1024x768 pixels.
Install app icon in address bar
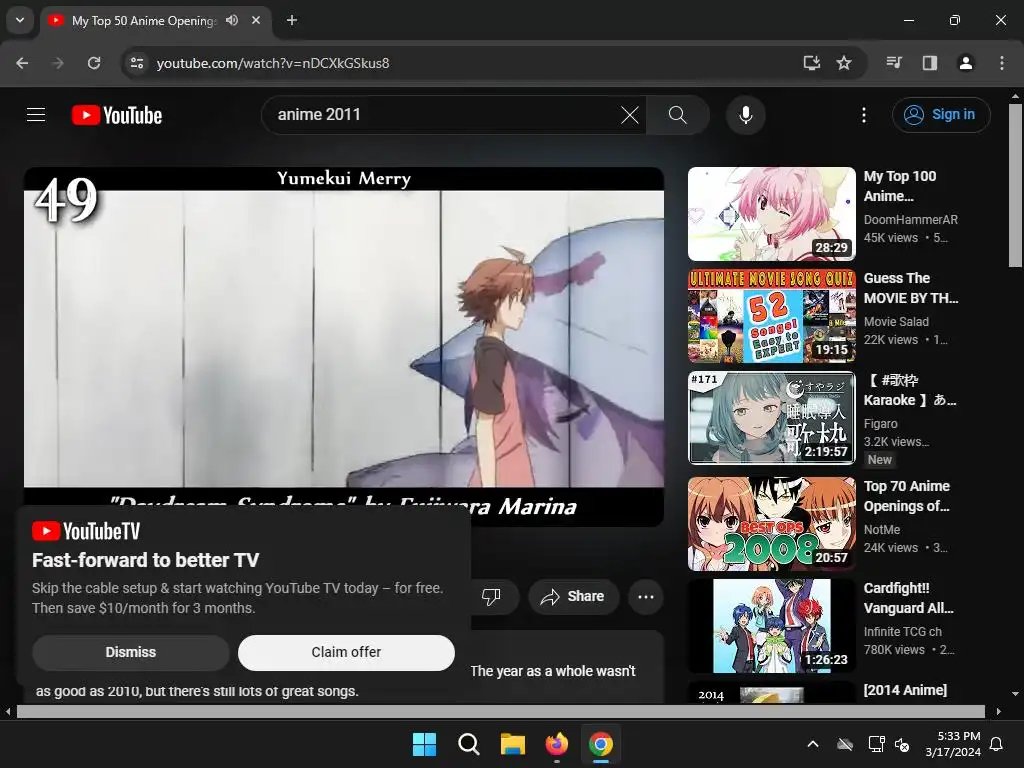(812, 63)
